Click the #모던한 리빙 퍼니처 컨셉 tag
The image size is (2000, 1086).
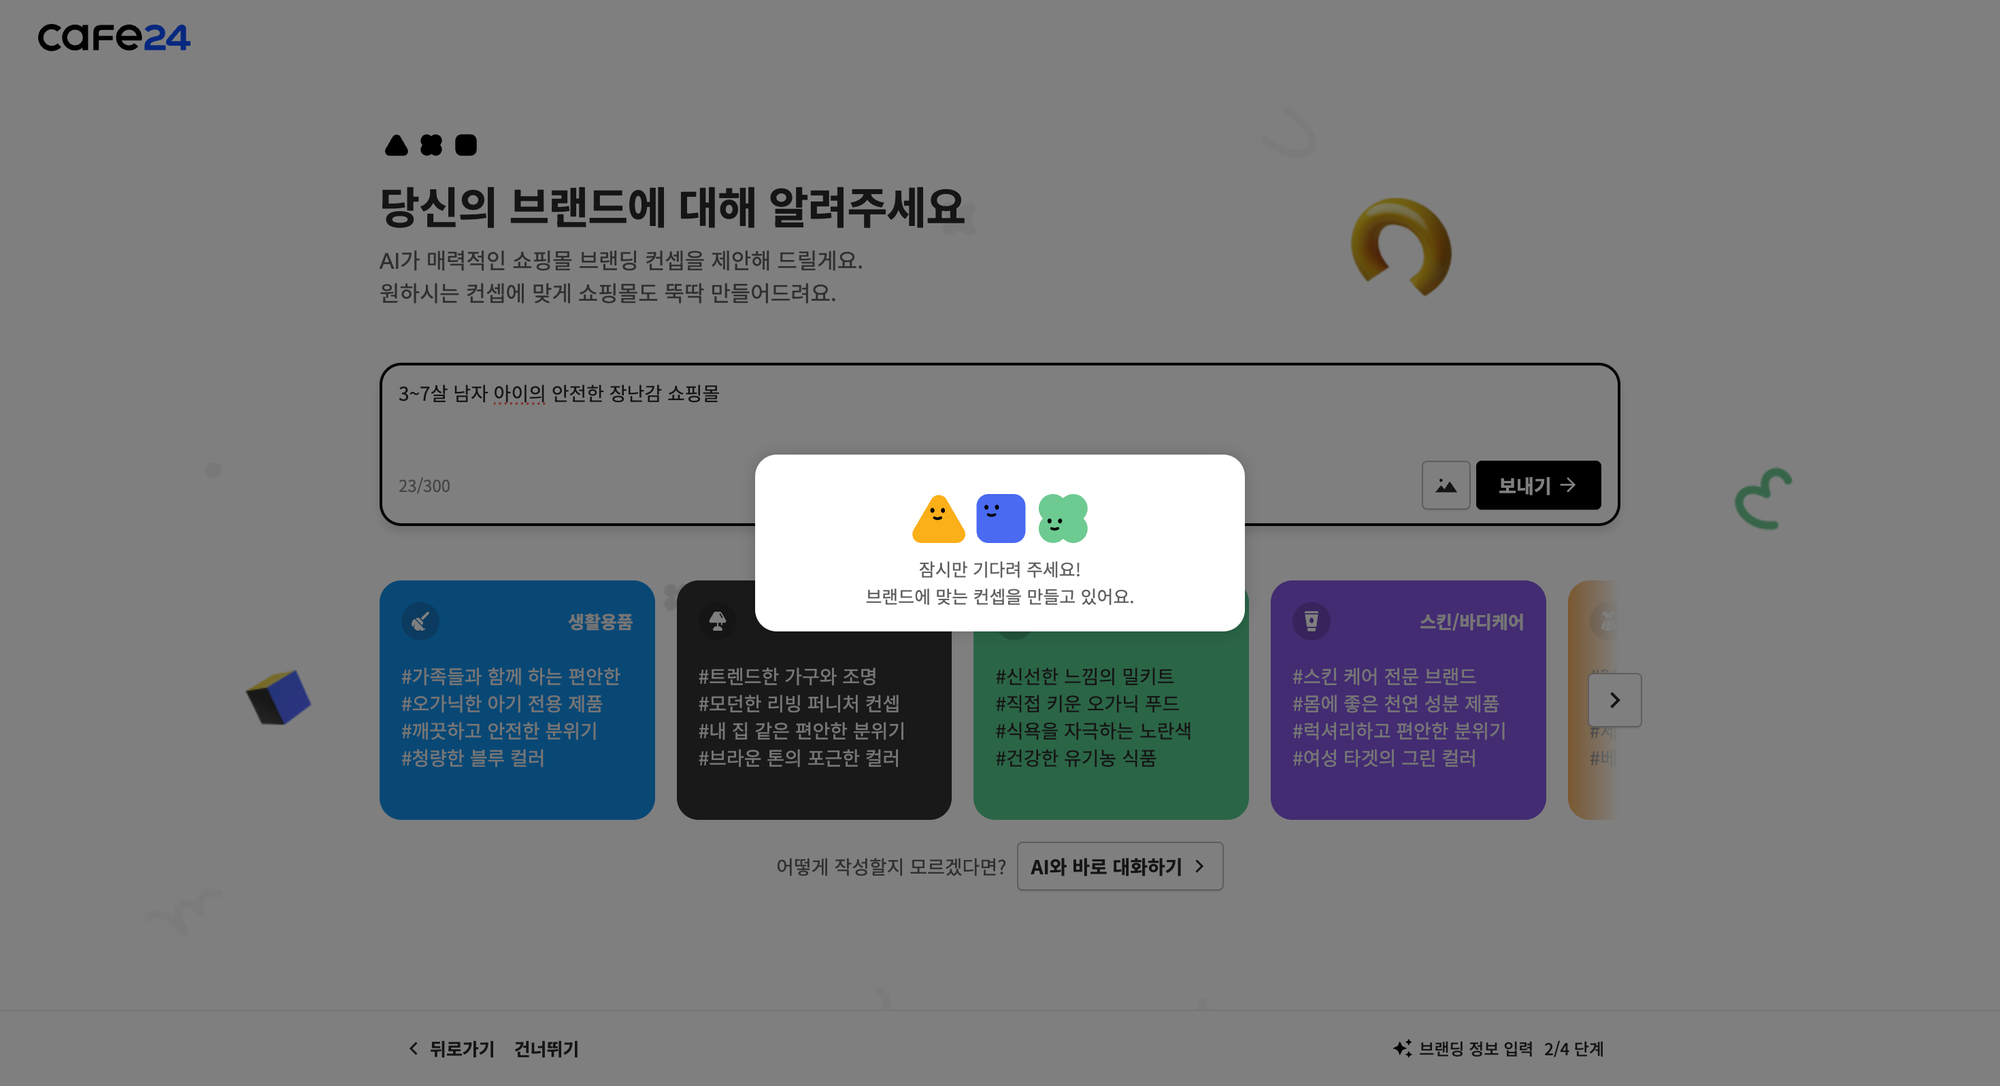799,704
